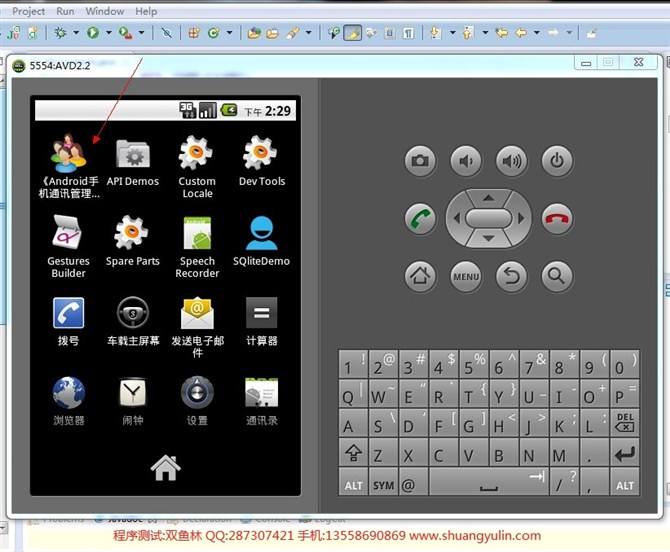Click Shift key on emulator keyboard
This screenshot has height=552, width=670.
coord(353,452)
